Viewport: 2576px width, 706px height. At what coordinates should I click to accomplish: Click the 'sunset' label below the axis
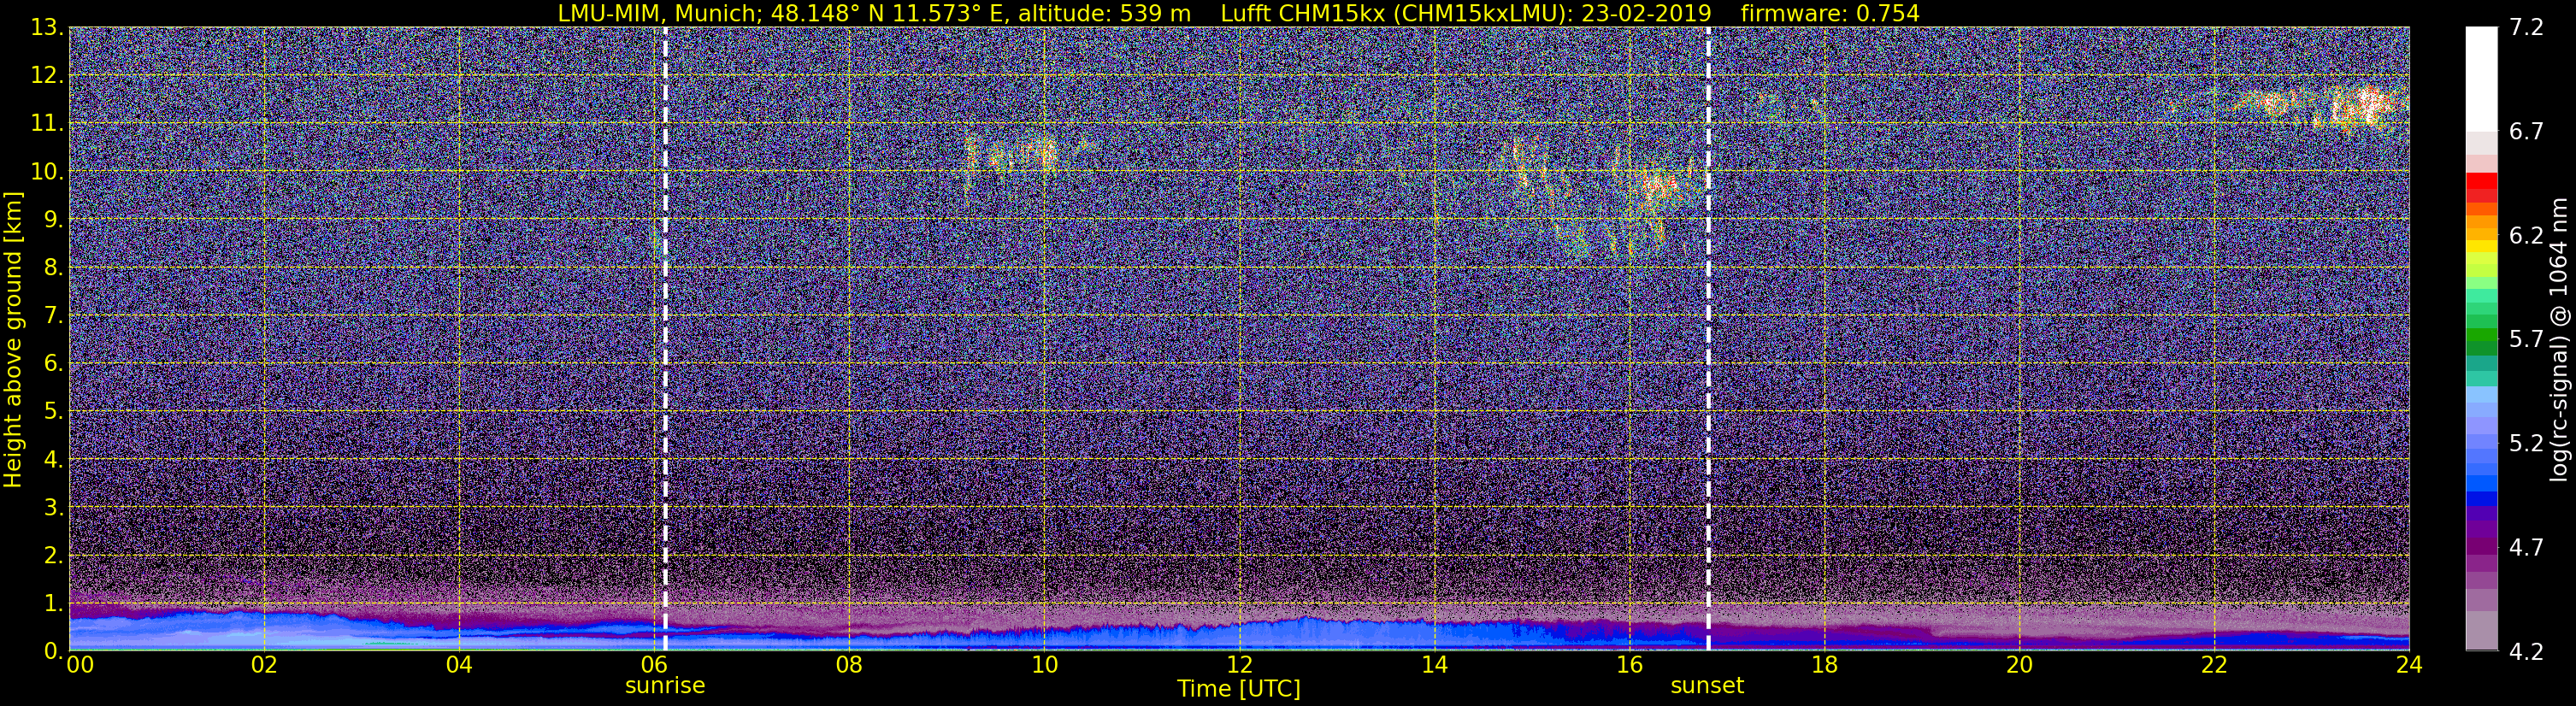(x=1707, y=685)
